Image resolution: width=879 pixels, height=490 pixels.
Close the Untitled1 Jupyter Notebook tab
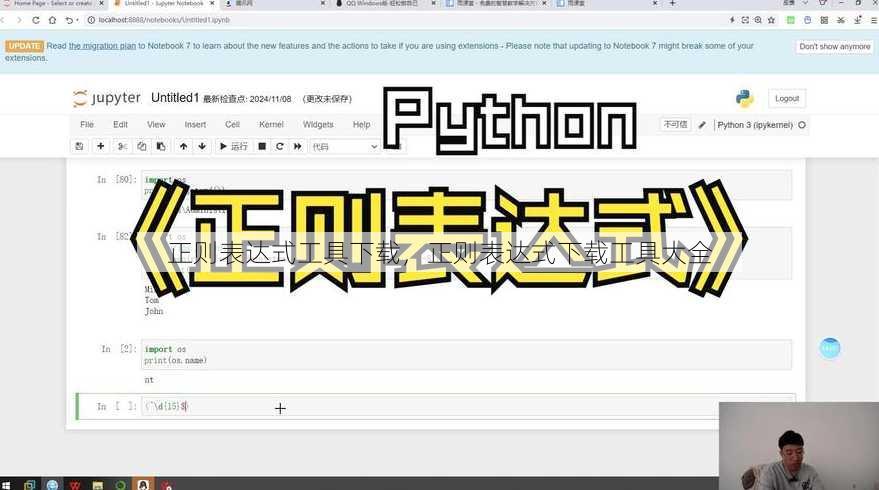212,3
